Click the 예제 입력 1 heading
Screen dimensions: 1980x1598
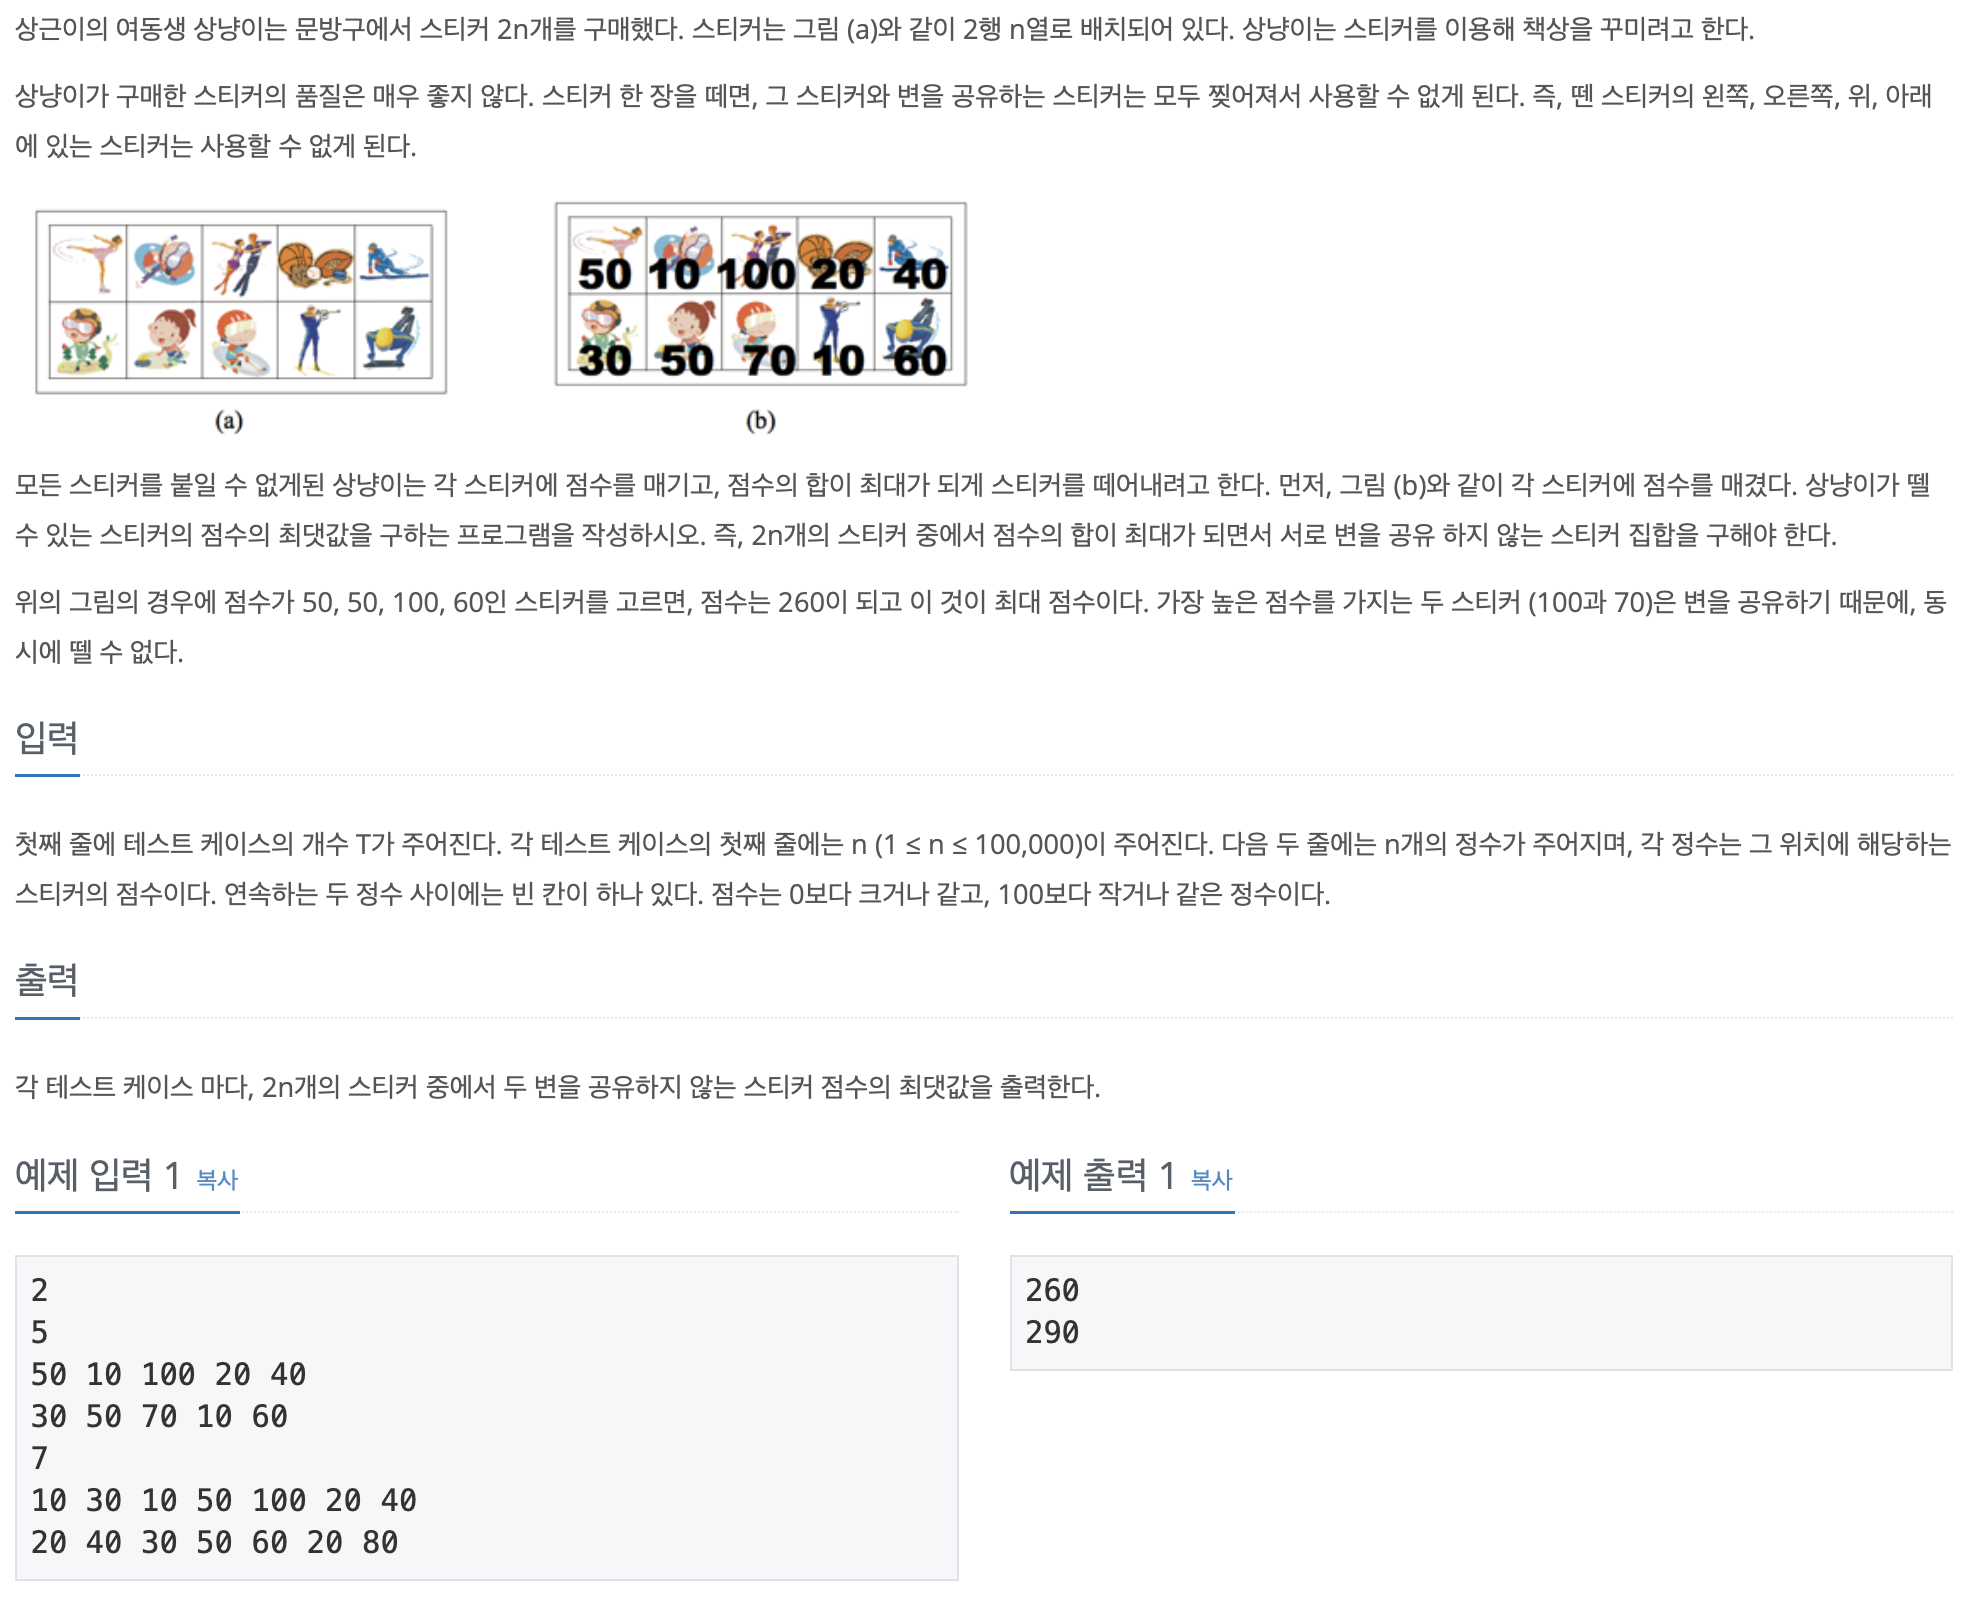click(98, 1176)
